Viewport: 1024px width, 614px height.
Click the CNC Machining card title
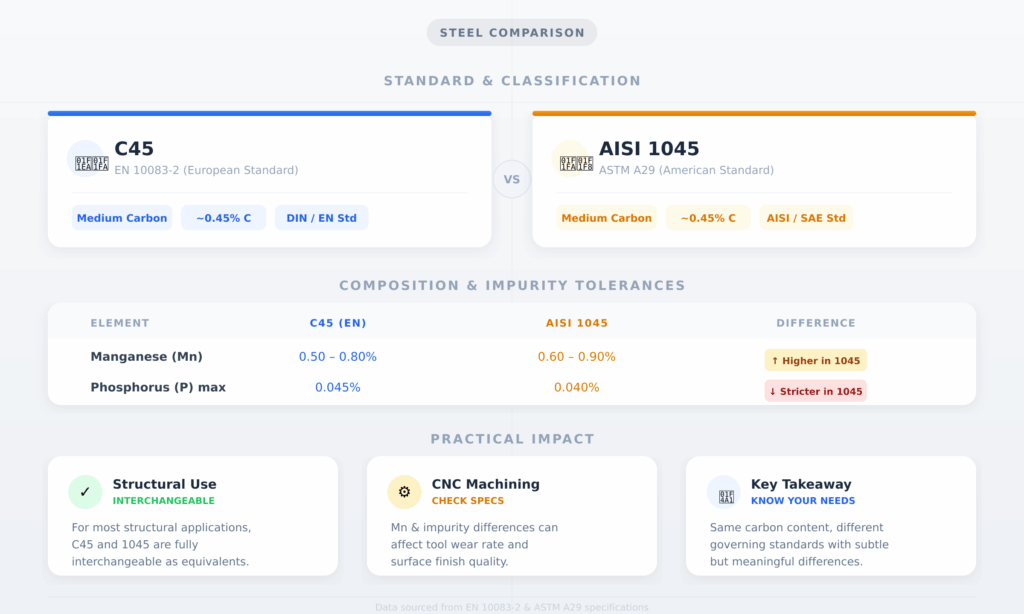(x=486, y=484)
